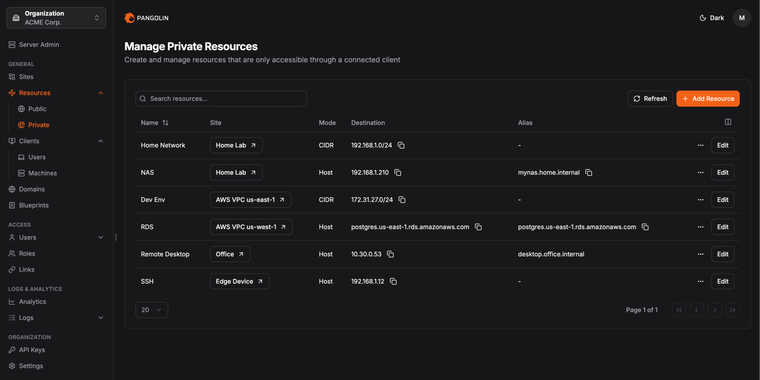
Task: Copy the 192.168.1.12 destination
Action: click(394, 281)
